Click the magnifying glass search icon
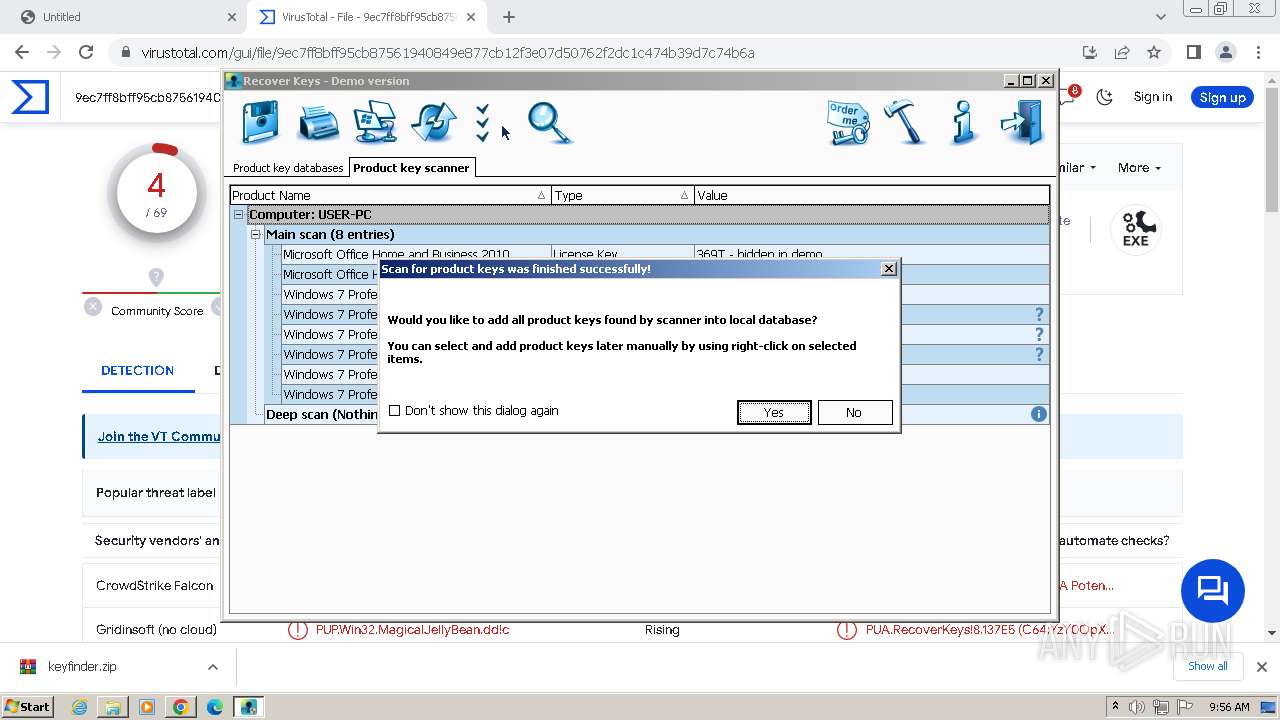 (549, 123)
